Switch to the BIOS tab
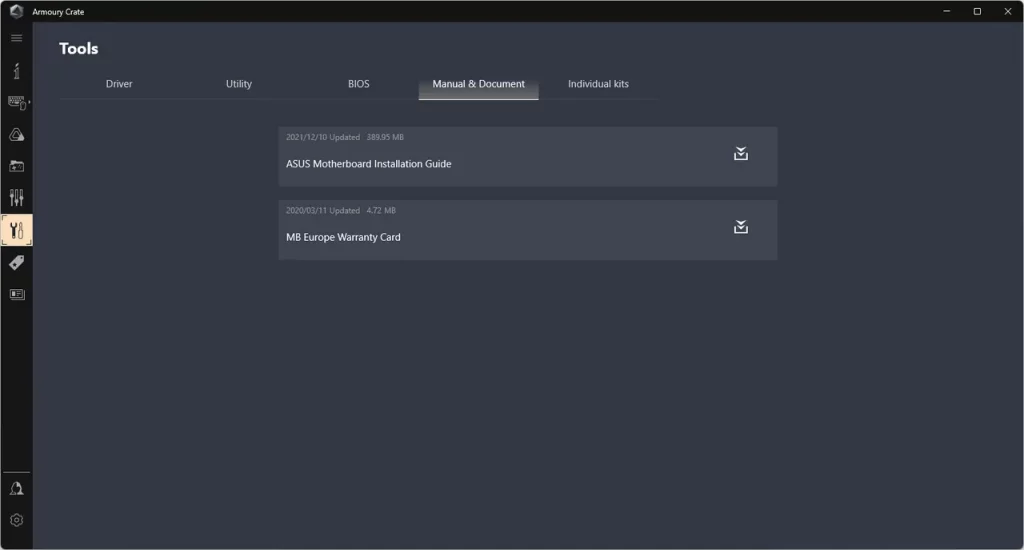 (x=359, y=84)
